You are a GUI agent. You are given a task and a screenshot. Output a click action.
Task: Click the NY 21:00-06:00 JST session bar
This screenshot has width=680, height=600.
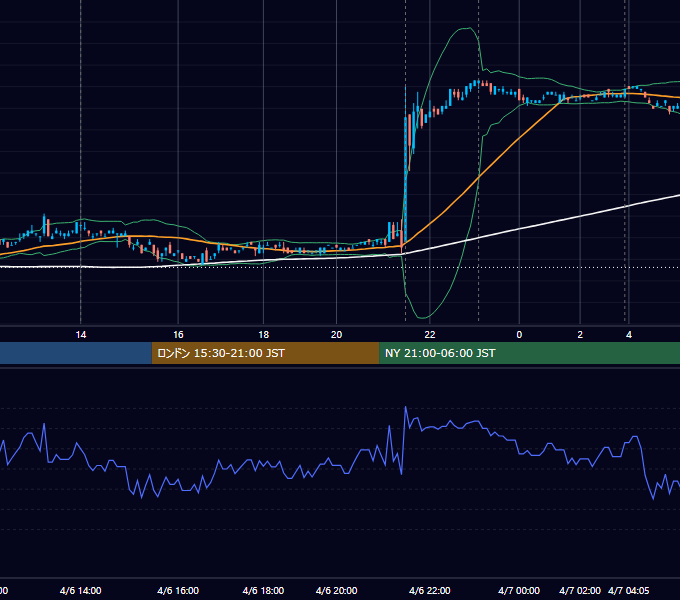[529, 353]
